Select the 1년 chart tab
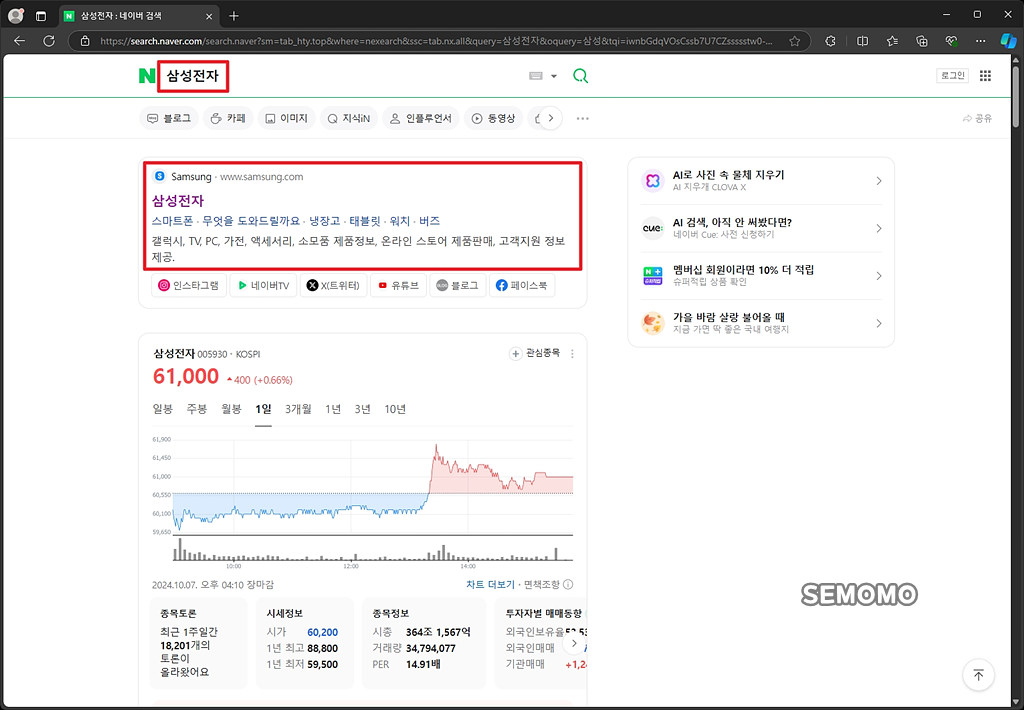 (x=333, y=409)
